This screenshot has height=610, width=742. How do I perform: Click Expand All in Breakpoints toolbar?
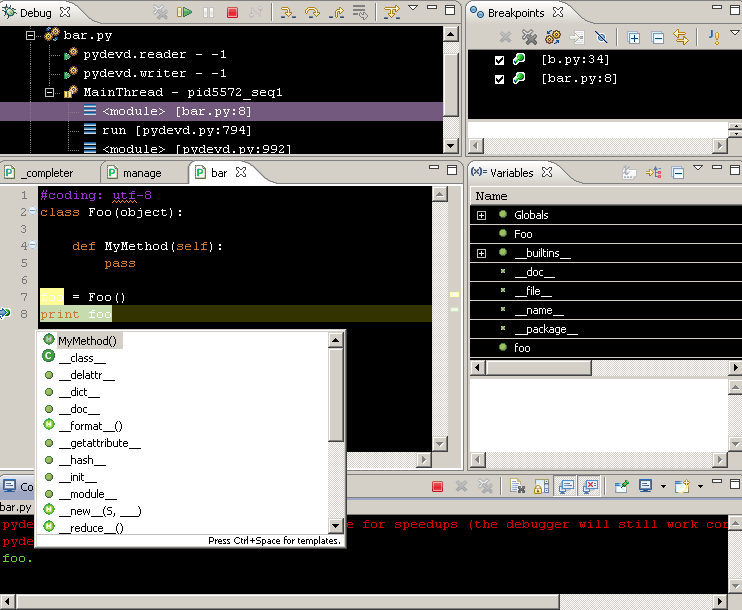coord(633,37)
